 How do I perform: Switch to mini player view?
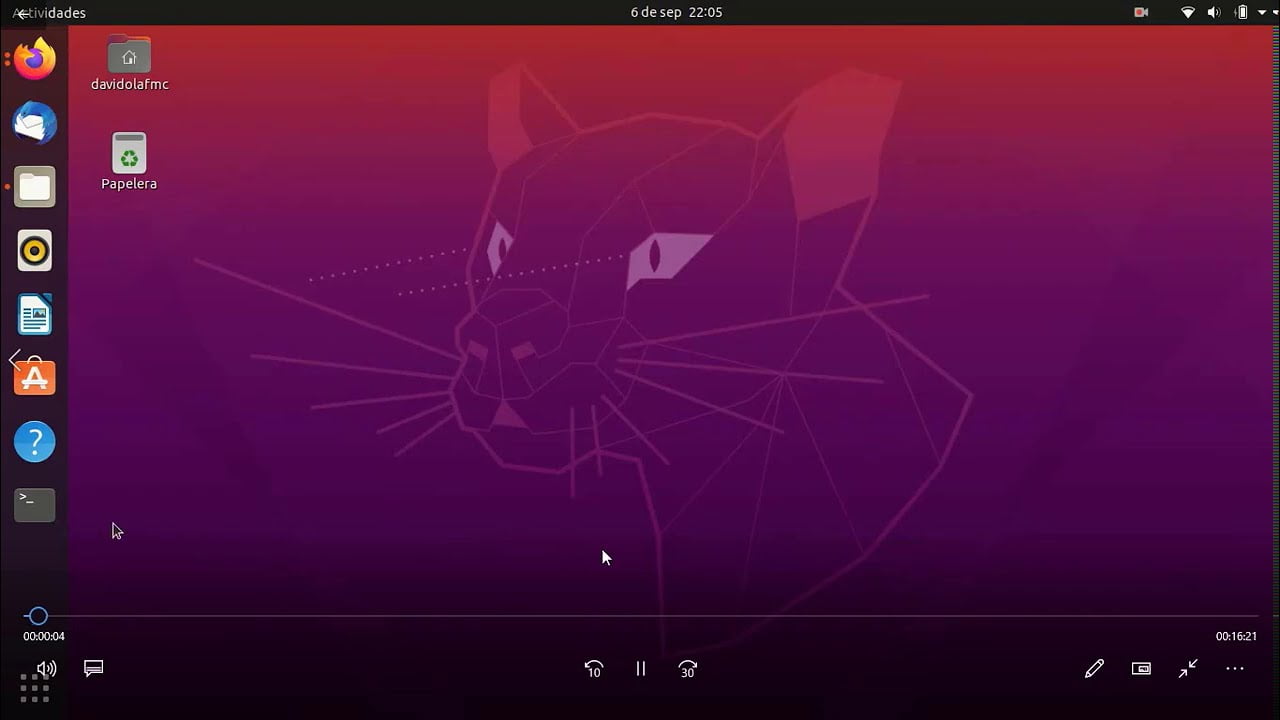pos(1141,669)
